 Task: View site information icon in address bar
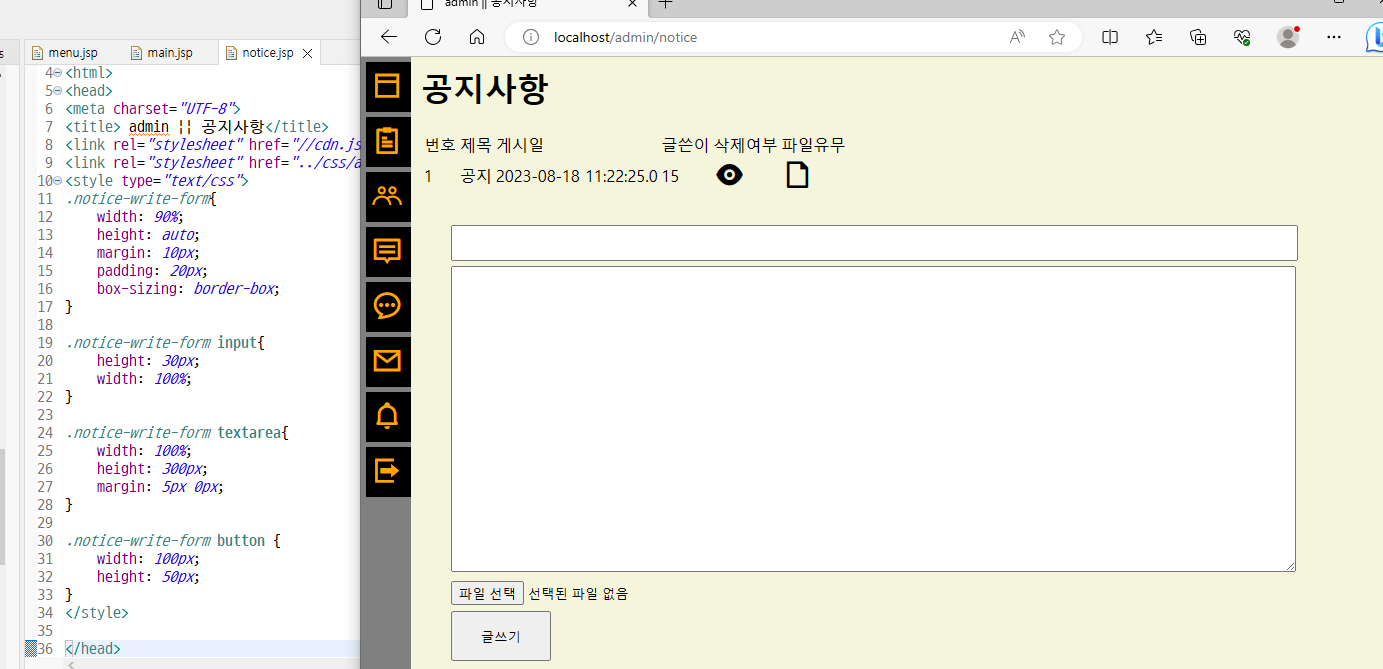coord(532,37)
